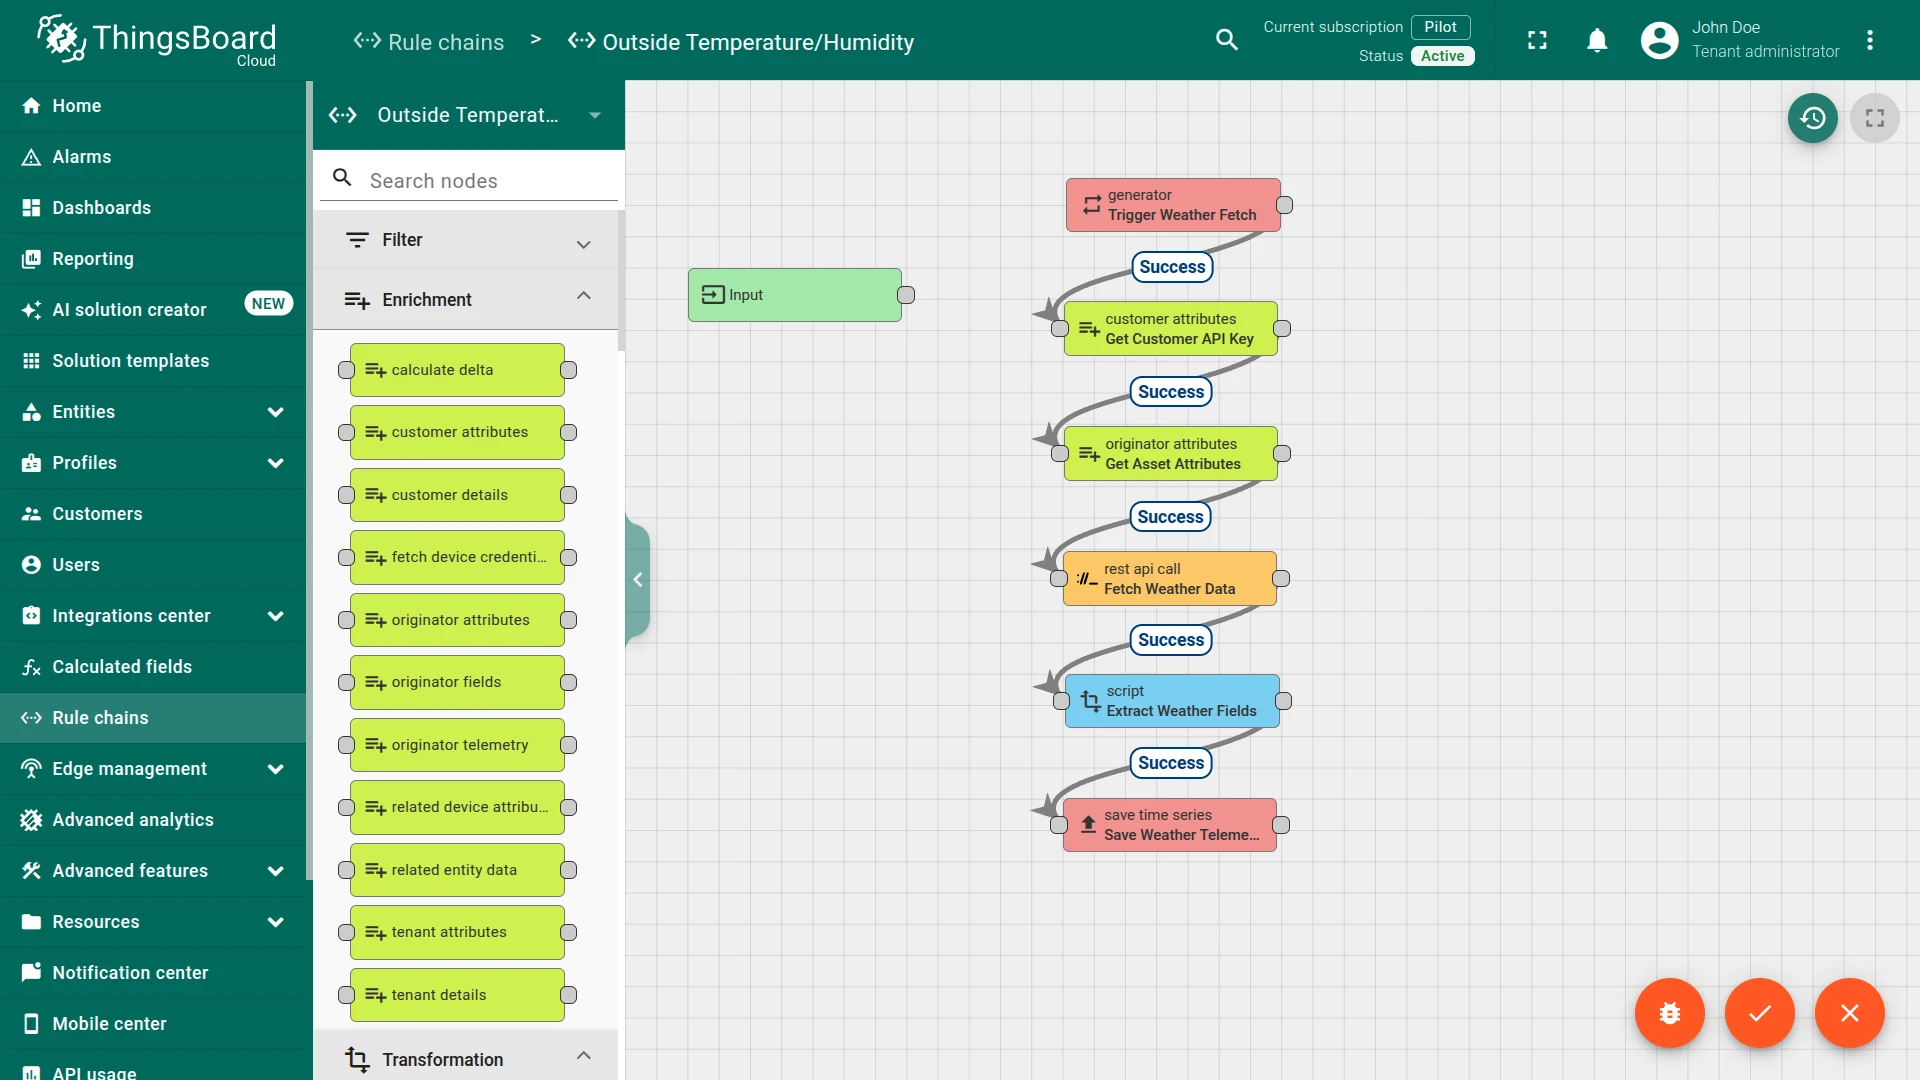Expand the Filter node group
Image resolution: width=1920 pixels, height=1080 pixels.
[x=466, y=240]
